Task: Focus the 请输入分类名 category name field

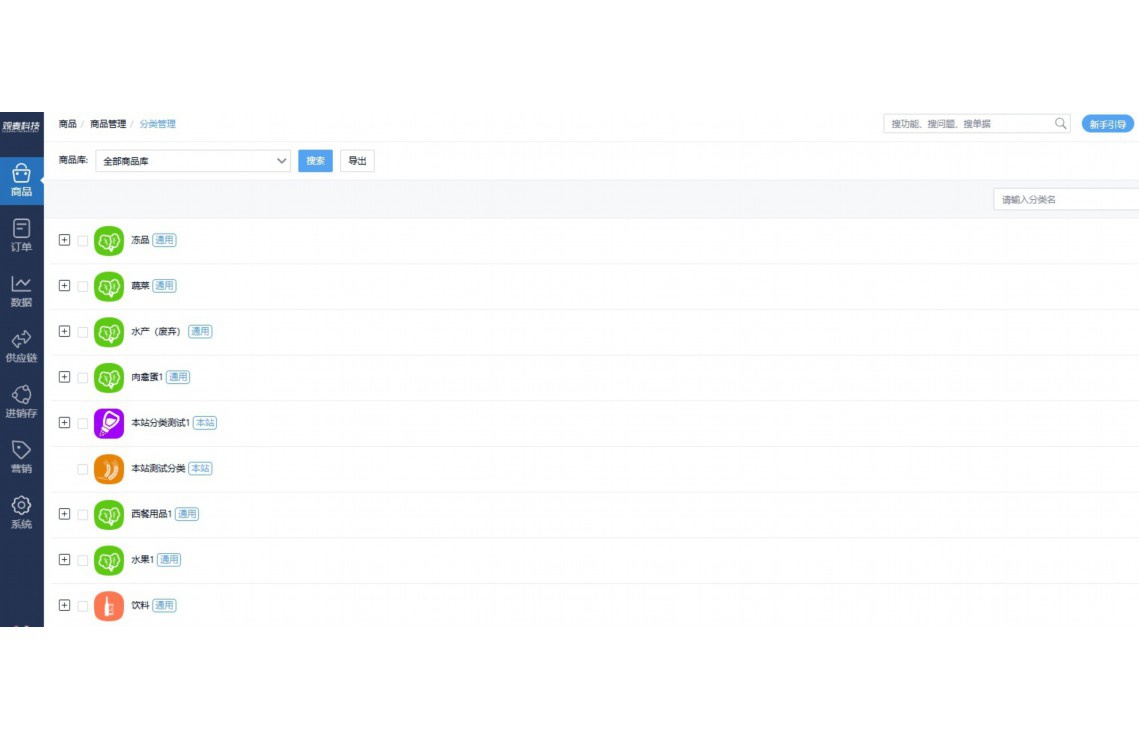Action: 1065,200
